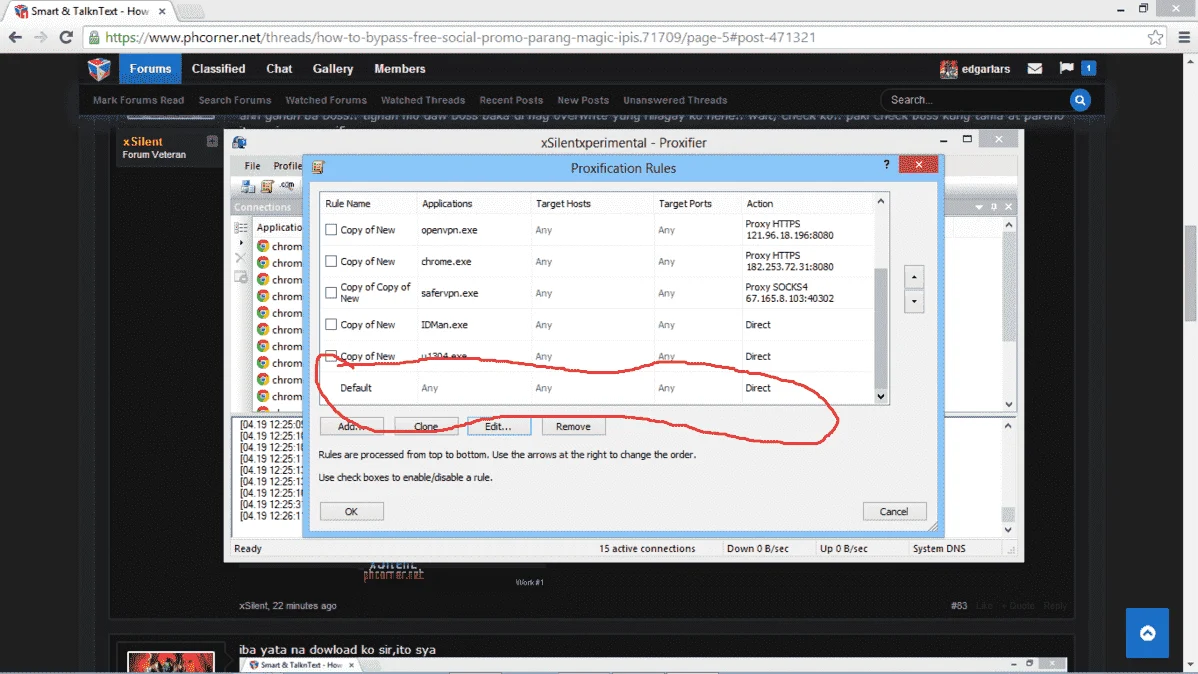Click the rules list scroll-up arrow
Screen dimensions: 1198x674
pos(880,202)
